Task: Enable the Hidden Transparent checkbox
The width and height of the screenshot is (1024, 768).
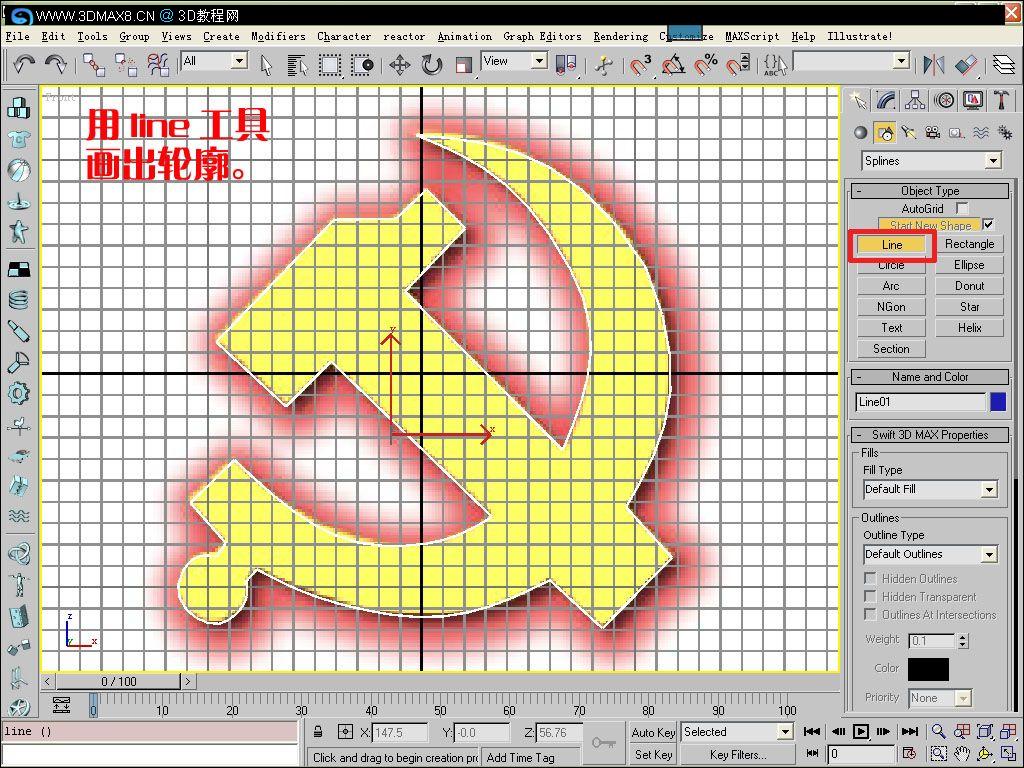Action: [x=870, y=596]
